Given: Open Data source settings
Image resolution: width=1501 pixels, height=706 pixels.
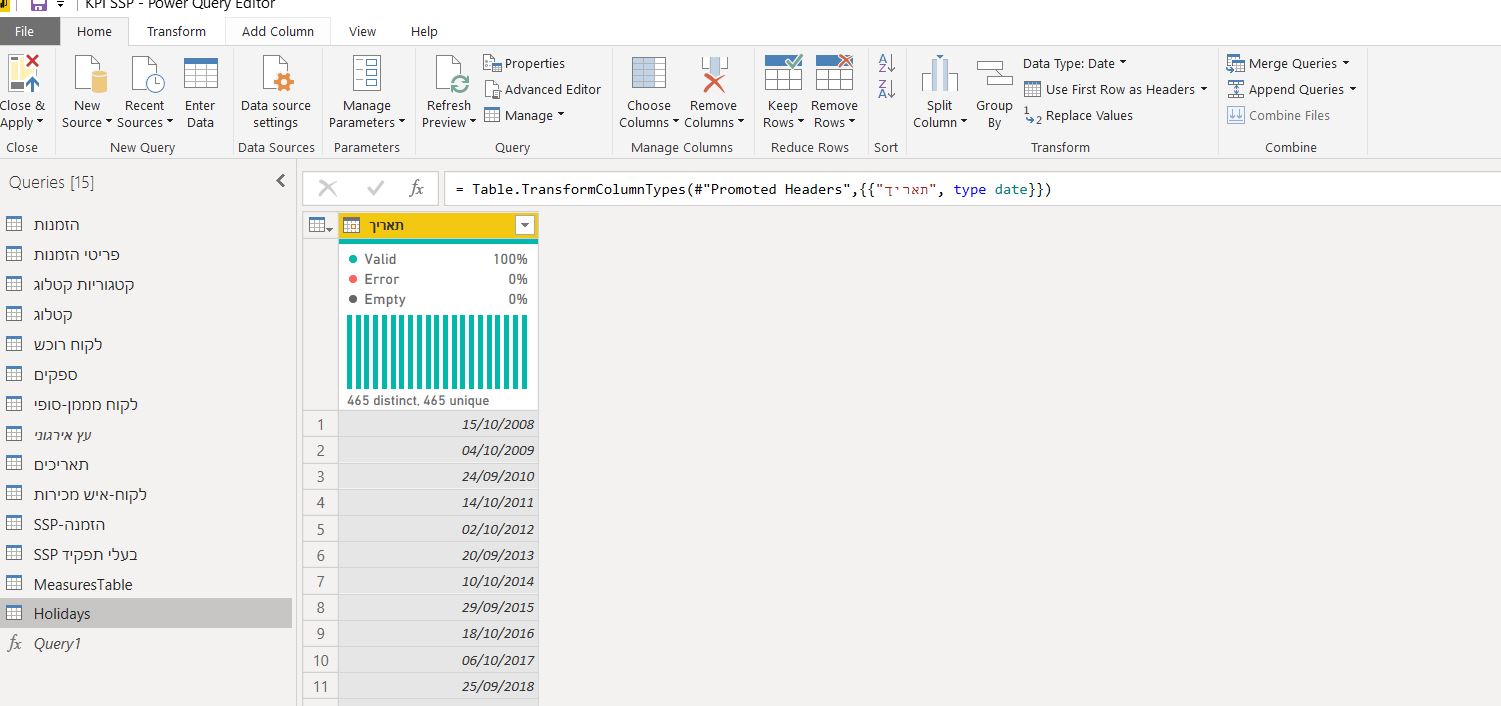Looking at the screenshot, I should click(276, 74).
